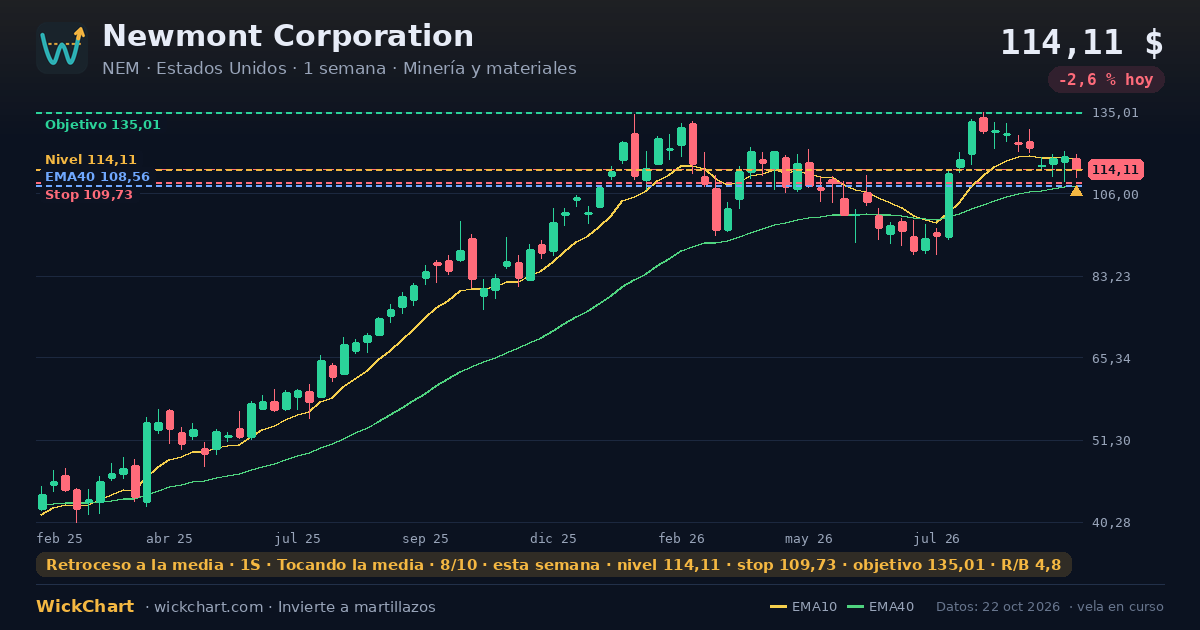Screen dimensions: 1200x630
Task: Click the EMA40 108,56 label
Action: click(x=97, y=176)
